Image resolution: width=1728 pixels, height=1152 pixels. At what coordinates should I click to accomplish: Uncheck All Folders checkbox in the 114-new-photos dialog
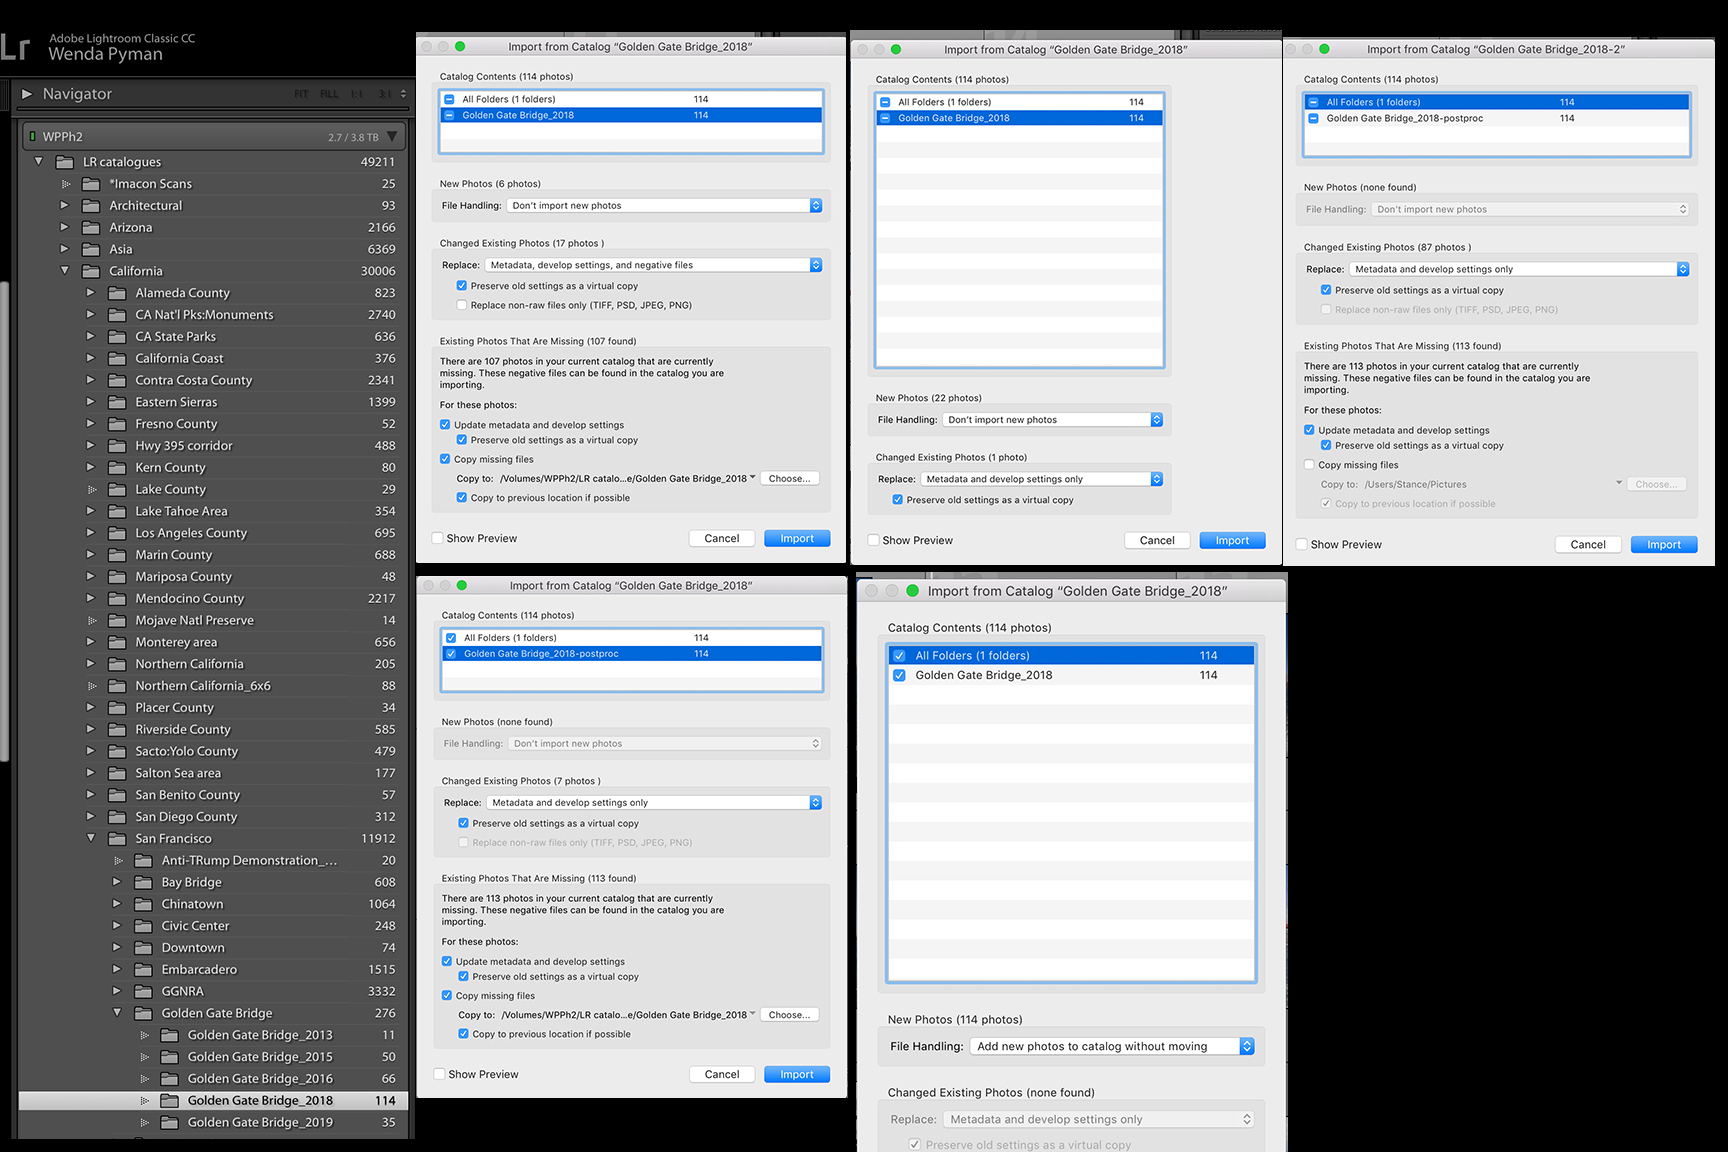click(899, 656)
